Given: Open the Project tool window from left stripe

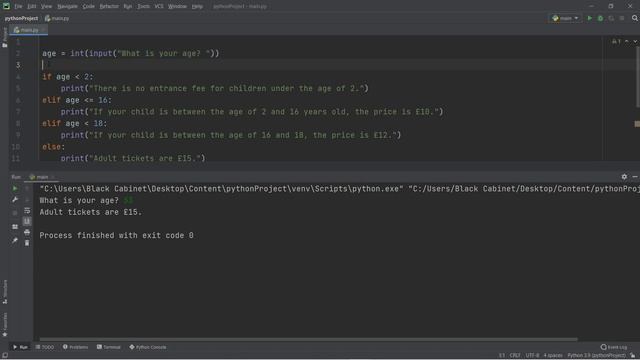Looking at the screenshot, I should pyautogui.click(x=4, y=38).
